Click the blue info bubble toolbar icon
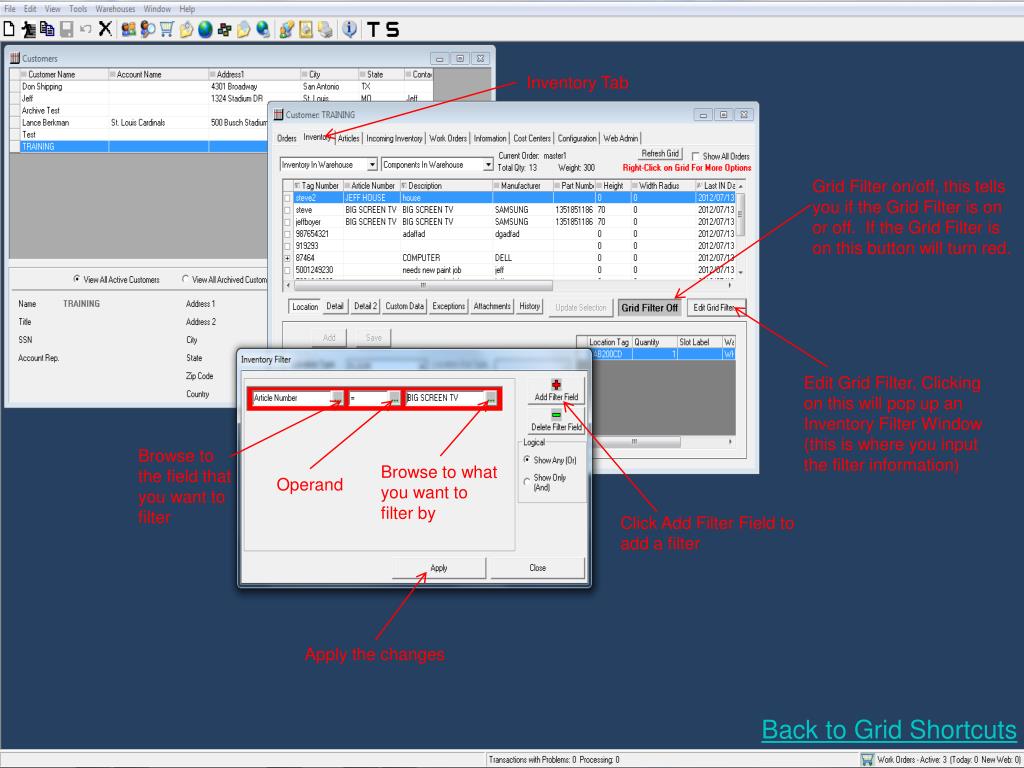Viewport: 1024px width, 768px height. tap(350, 29)
